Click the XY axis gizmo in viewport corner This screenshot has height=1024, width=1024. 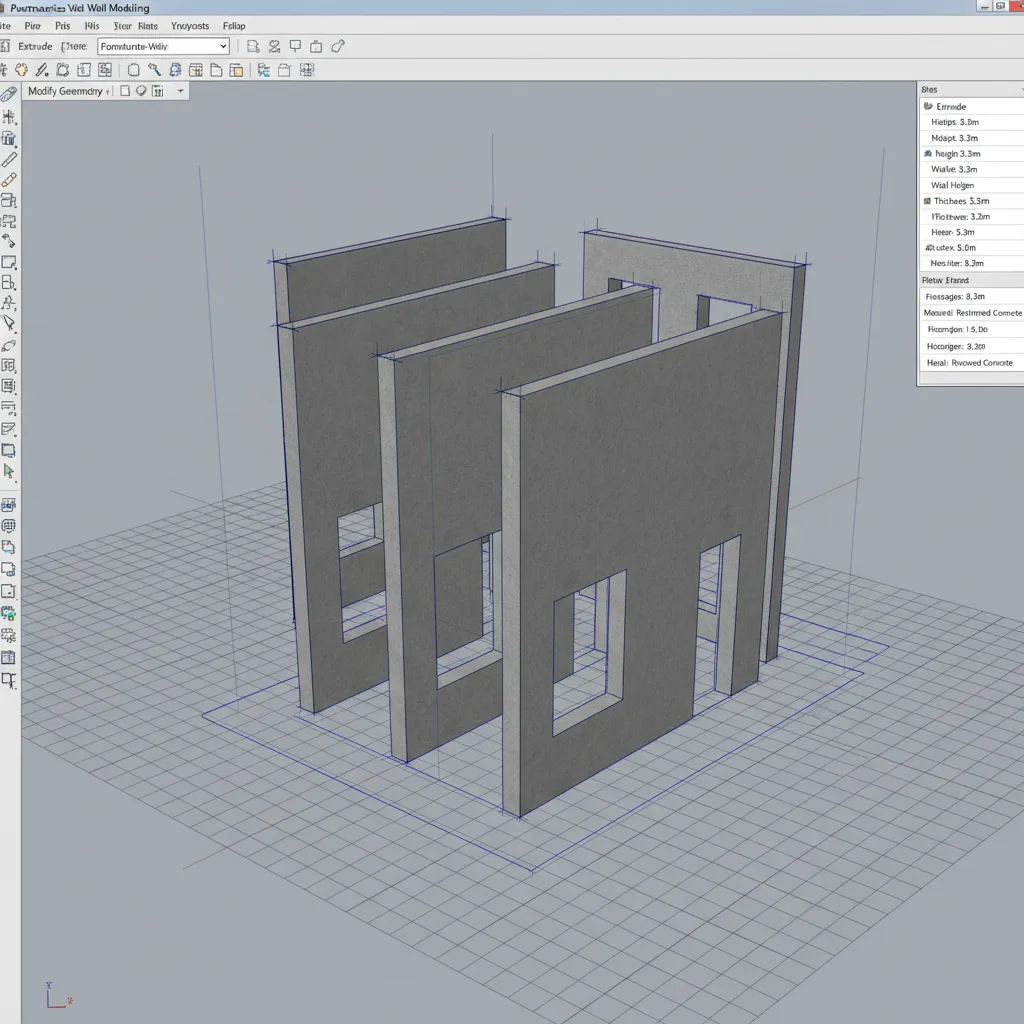(x=59, y=995)
